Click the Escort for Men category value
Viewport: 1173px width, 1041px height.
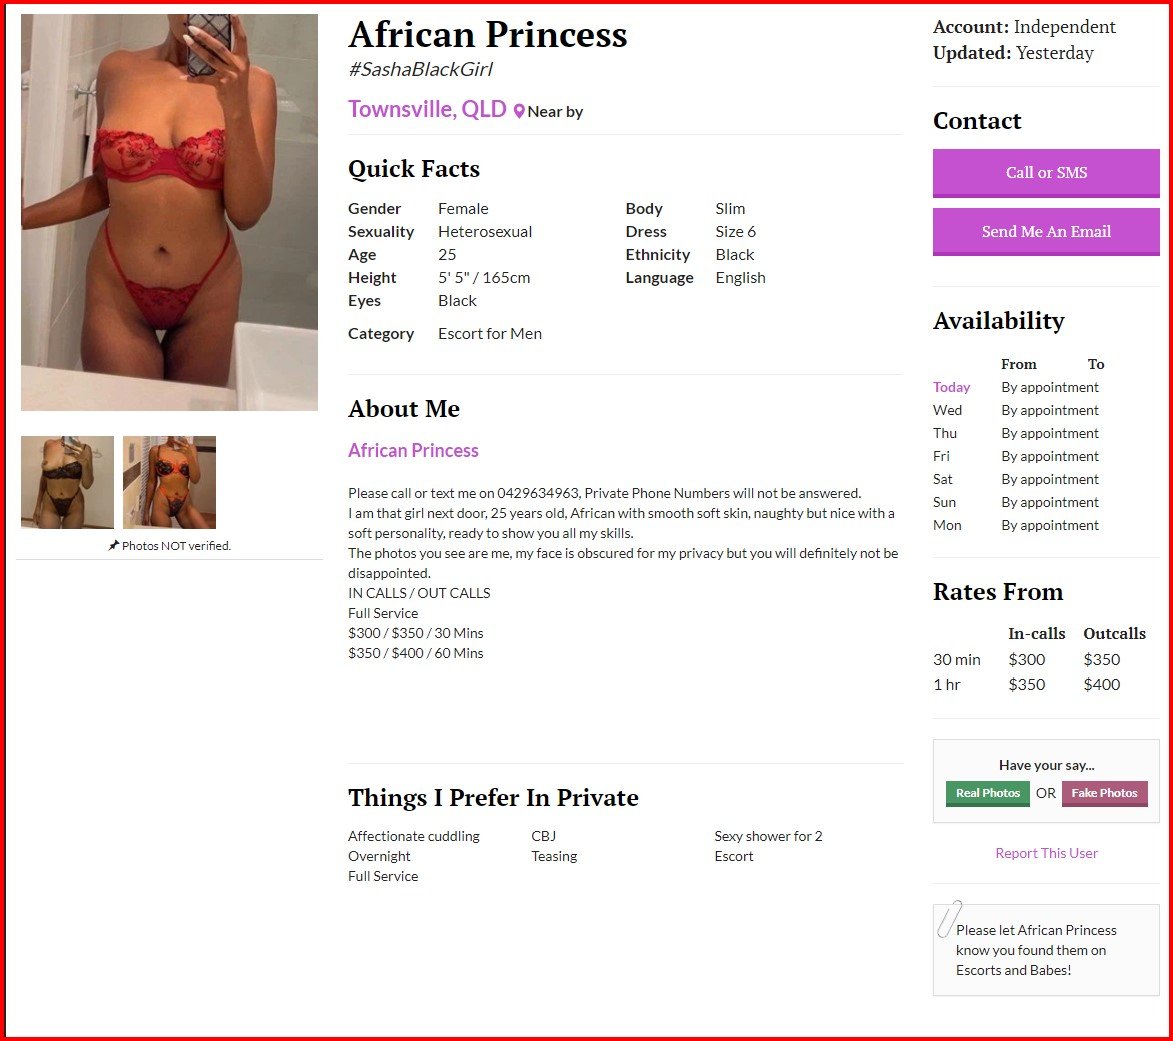tap(490, 334)
